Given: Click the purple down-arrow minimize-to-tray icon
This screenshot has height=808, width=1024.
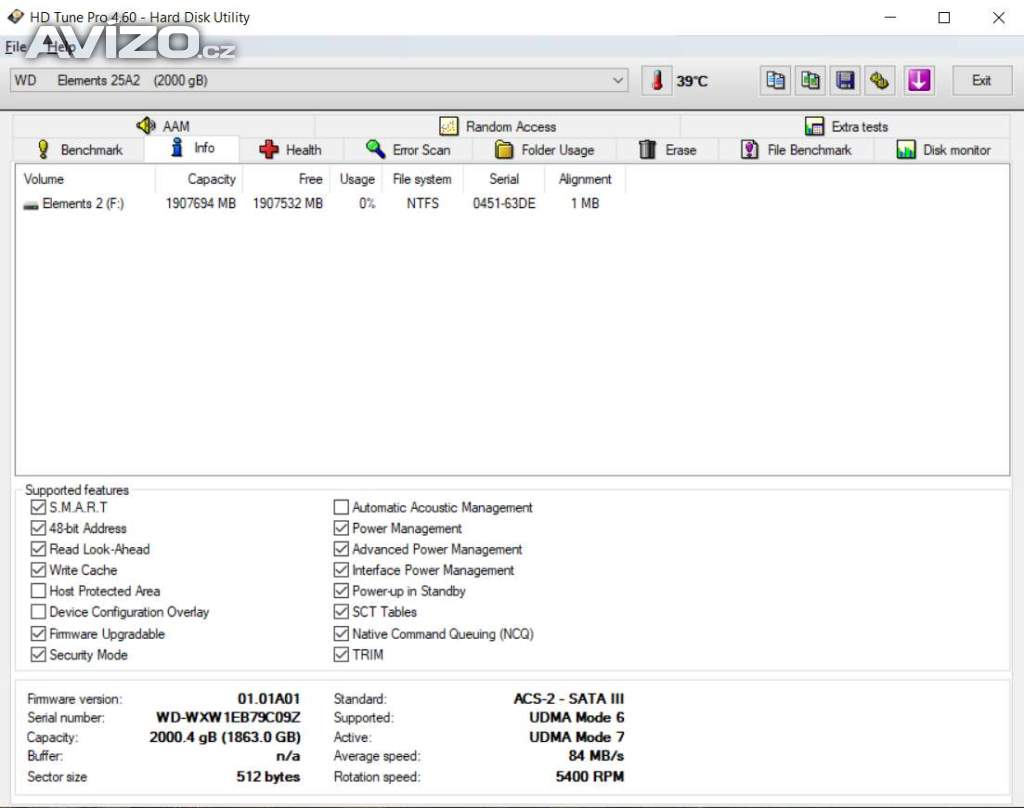Looking at the screenshot, I should pyautogui.click(x=919, y=80).
